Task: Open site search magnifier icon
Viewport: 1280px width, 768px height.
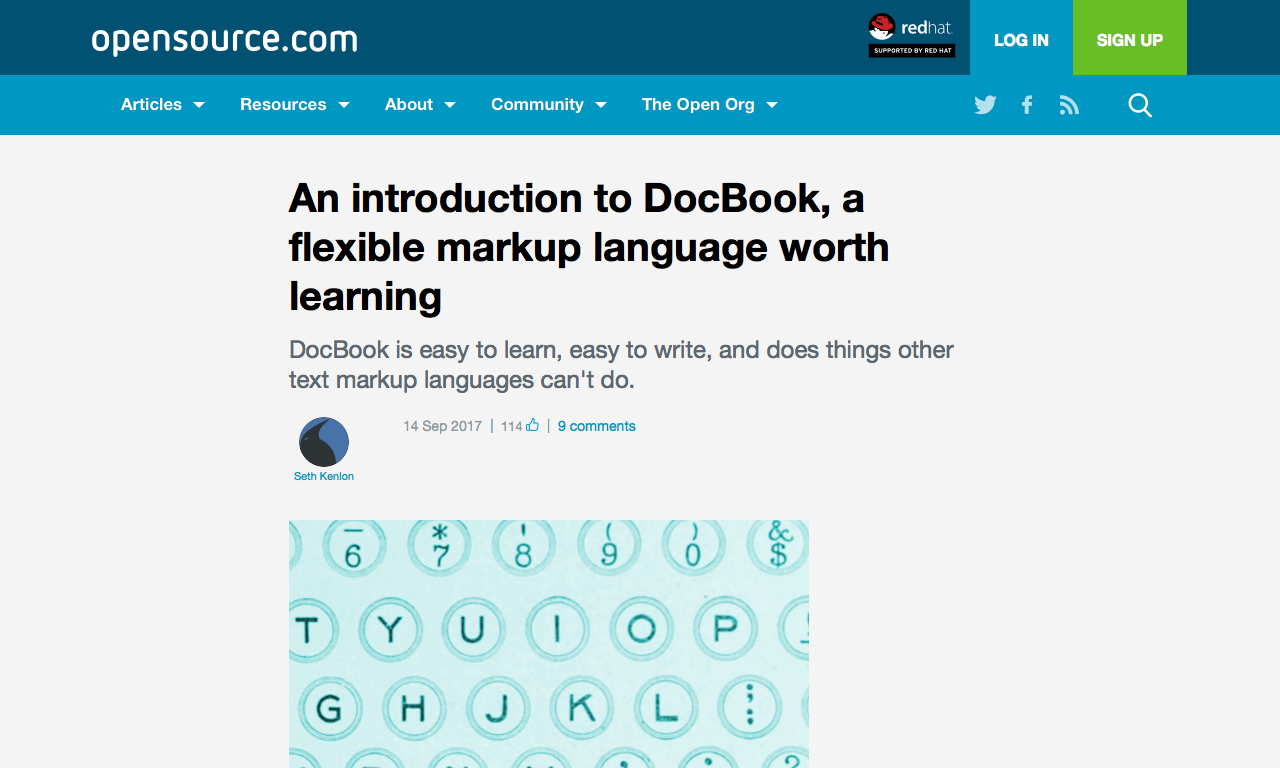Action: (x=1140, y=105)
